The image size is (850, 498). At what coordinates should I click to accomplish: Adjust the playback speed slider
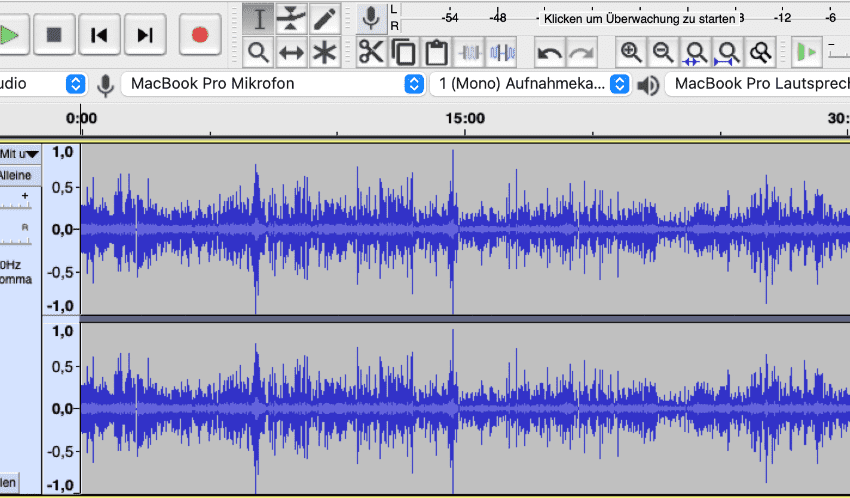pyautogui.click(x=839, y=53)
